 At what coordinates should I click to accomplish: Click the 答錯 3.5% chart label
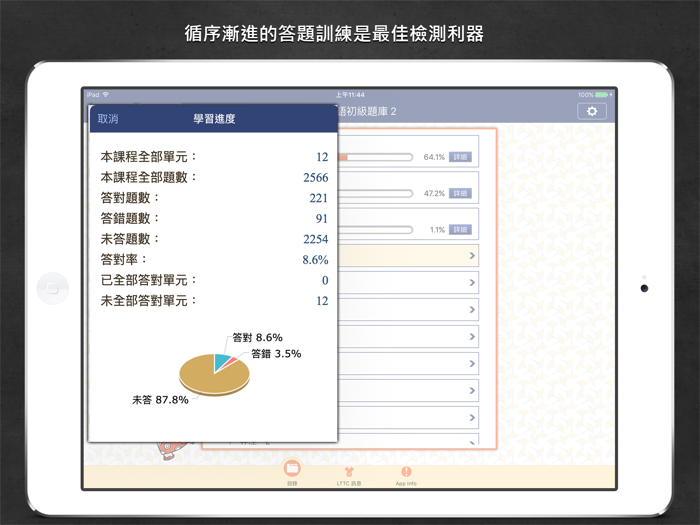click(276, 354)
